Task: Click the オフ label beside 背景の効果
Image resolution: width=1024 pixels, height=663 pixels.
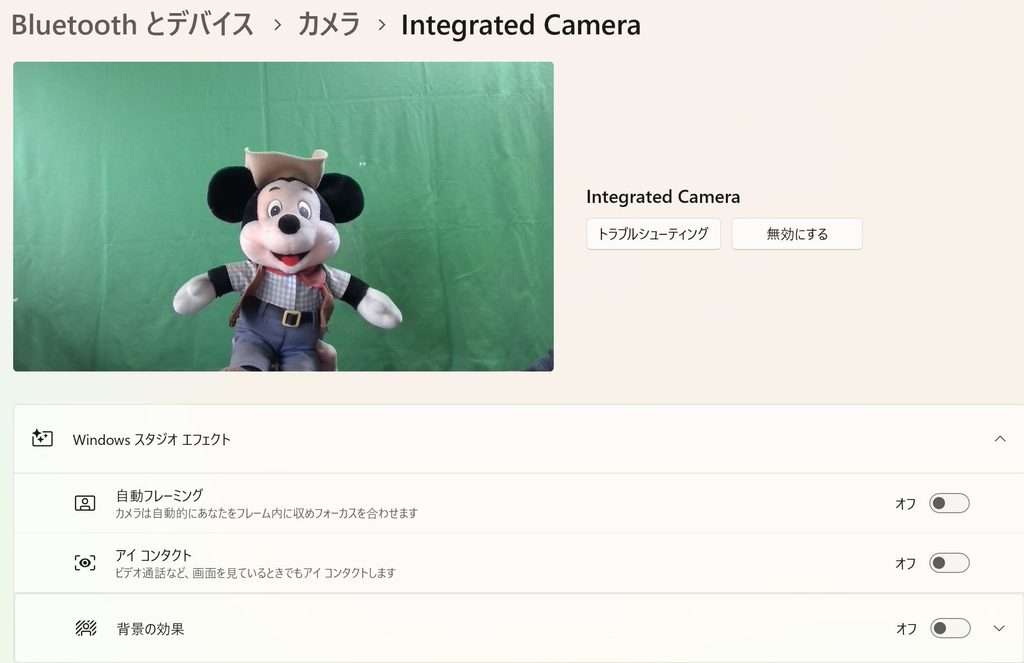Action: click(906, 628)
